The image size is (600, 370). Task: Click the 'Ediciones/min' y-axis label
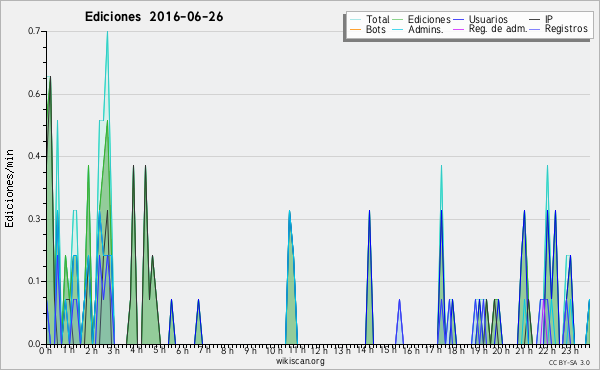[x=9, y=188]
